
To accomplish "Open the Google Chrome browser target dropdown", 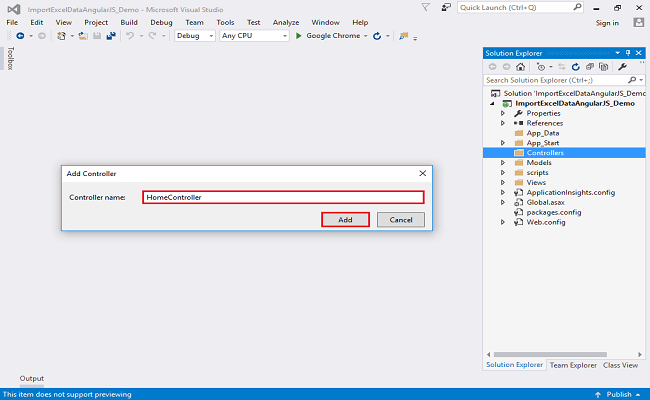I will pyautogui.click(x=366, y=36).
